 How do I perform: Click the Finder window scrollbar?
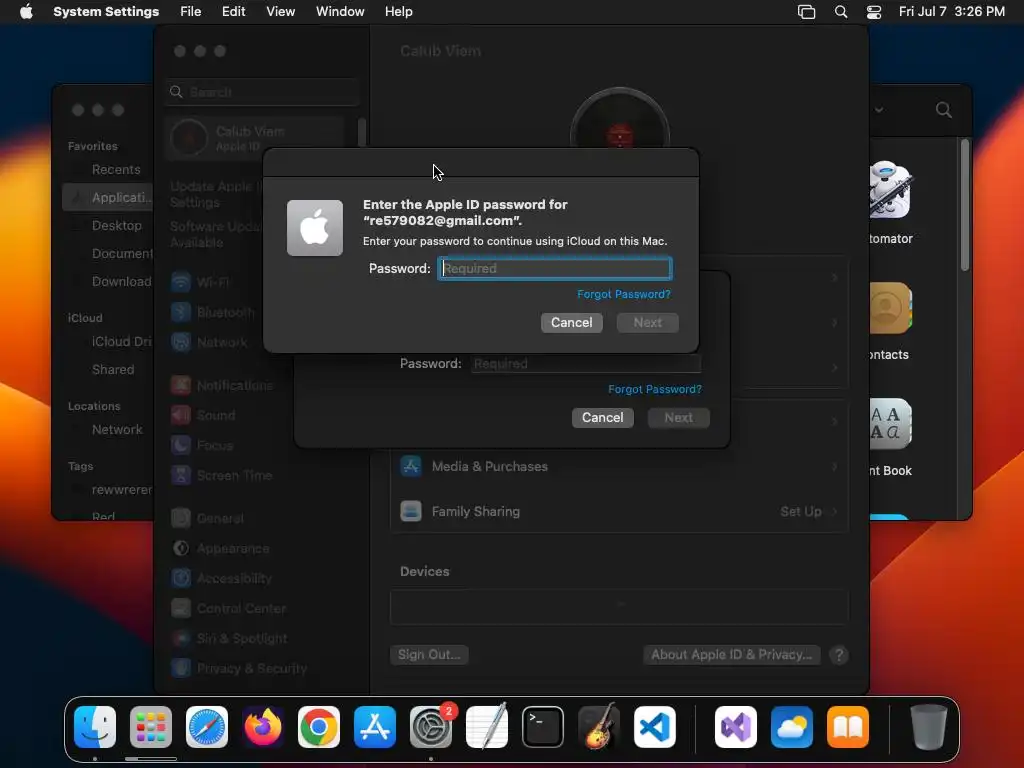point(965,204)
